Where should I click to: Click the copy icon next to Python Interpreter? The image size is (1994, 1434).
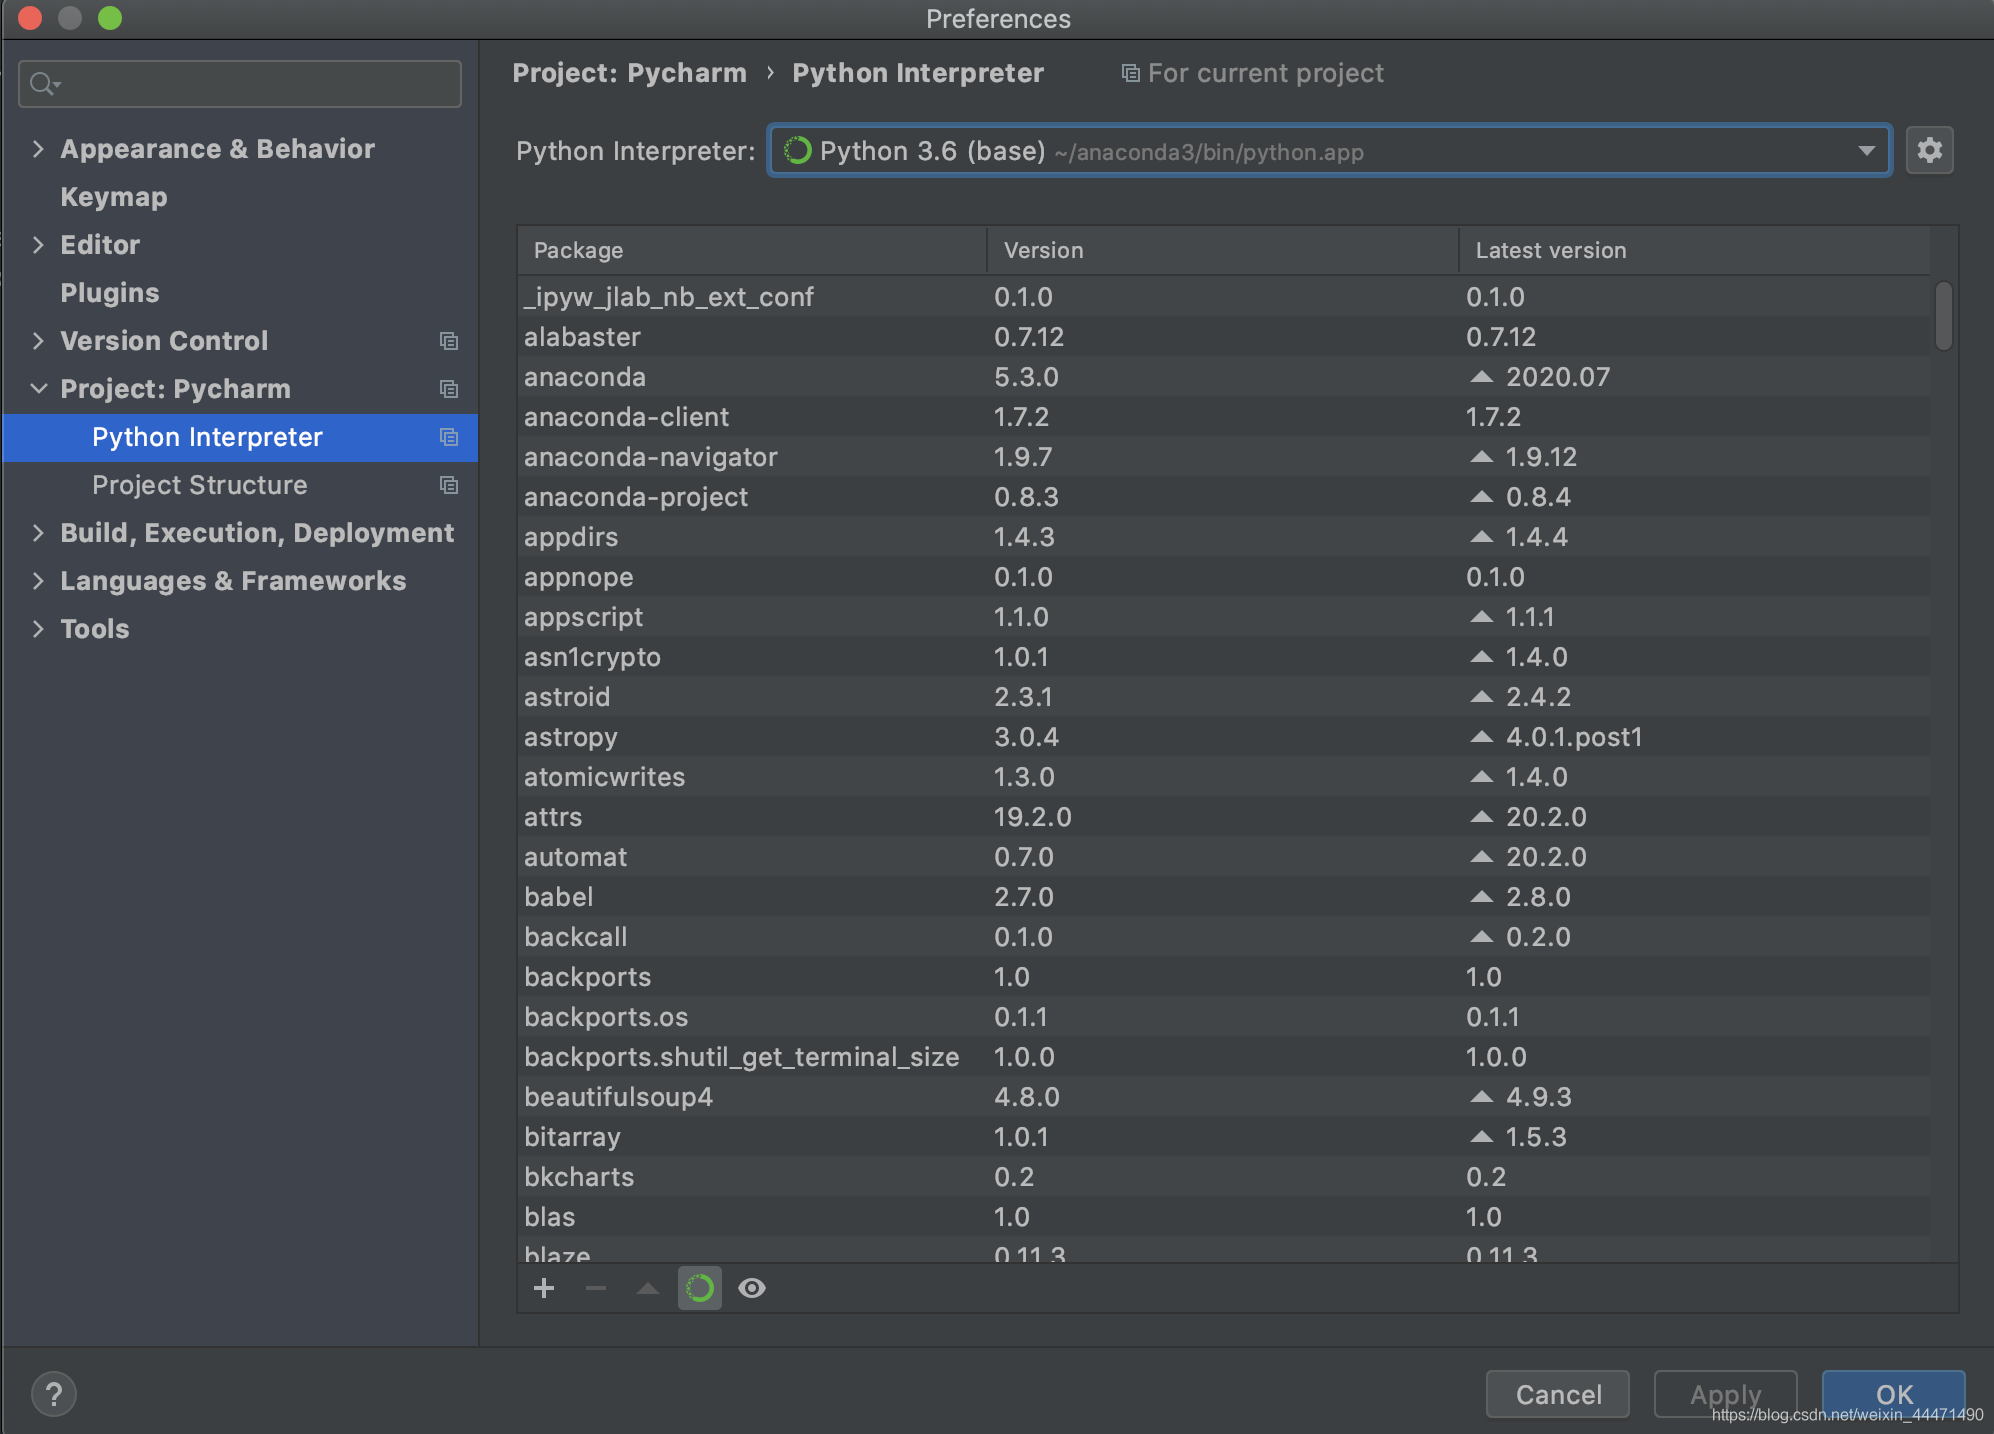click(447, 437)
